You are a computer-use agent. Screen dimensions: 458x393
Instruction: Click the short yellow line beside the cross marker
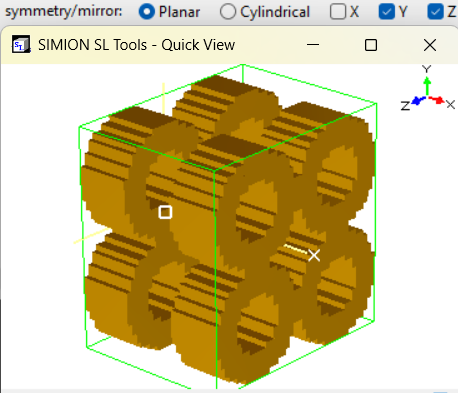pyautogui.click(x=295, y=249)
